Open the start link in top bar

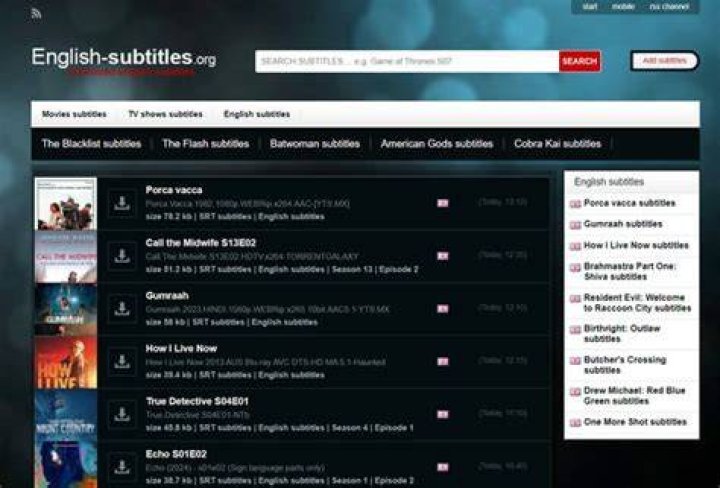point(590,6)
